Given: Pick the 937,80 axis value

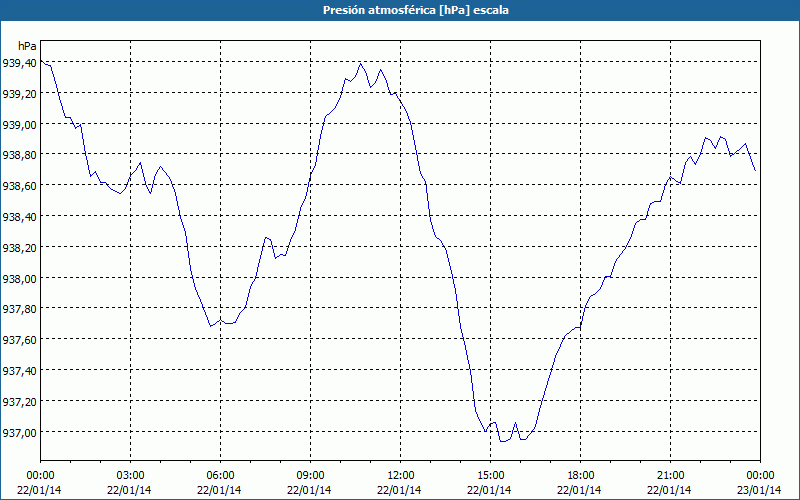Looking at the screenshot, I should [x=19, y=309].
